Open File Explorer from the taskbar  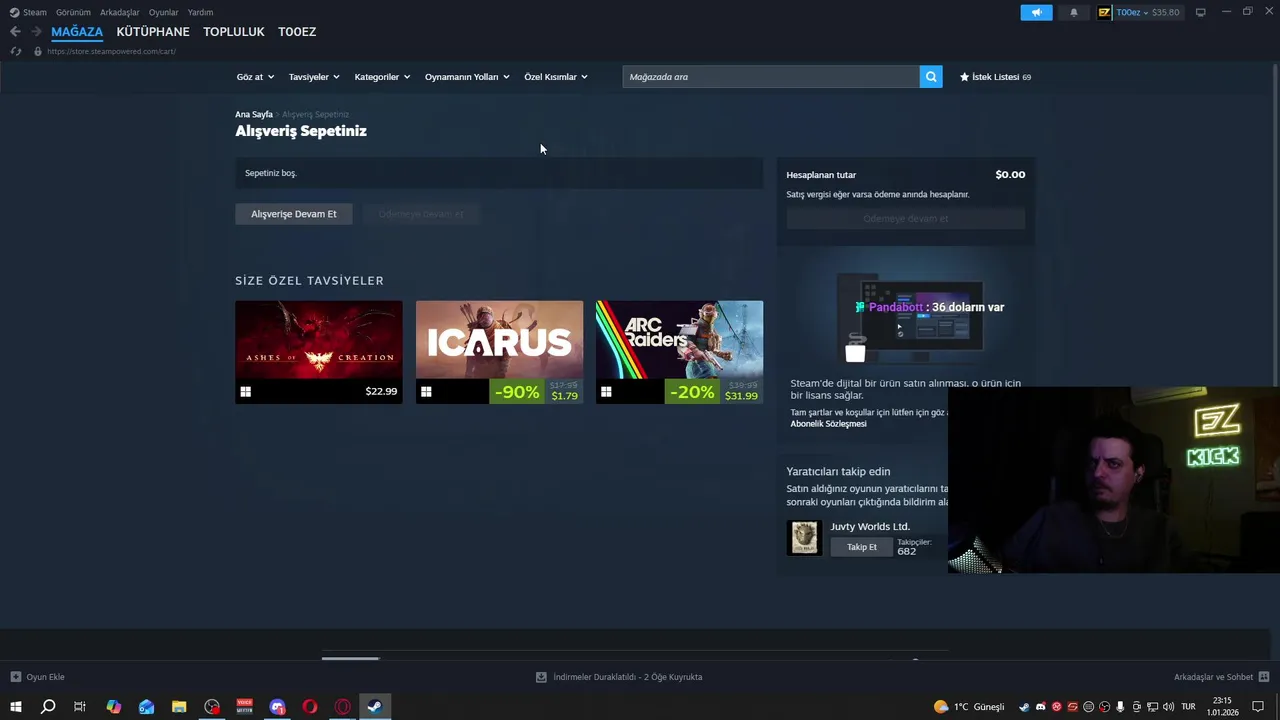(x=179, y=707)
